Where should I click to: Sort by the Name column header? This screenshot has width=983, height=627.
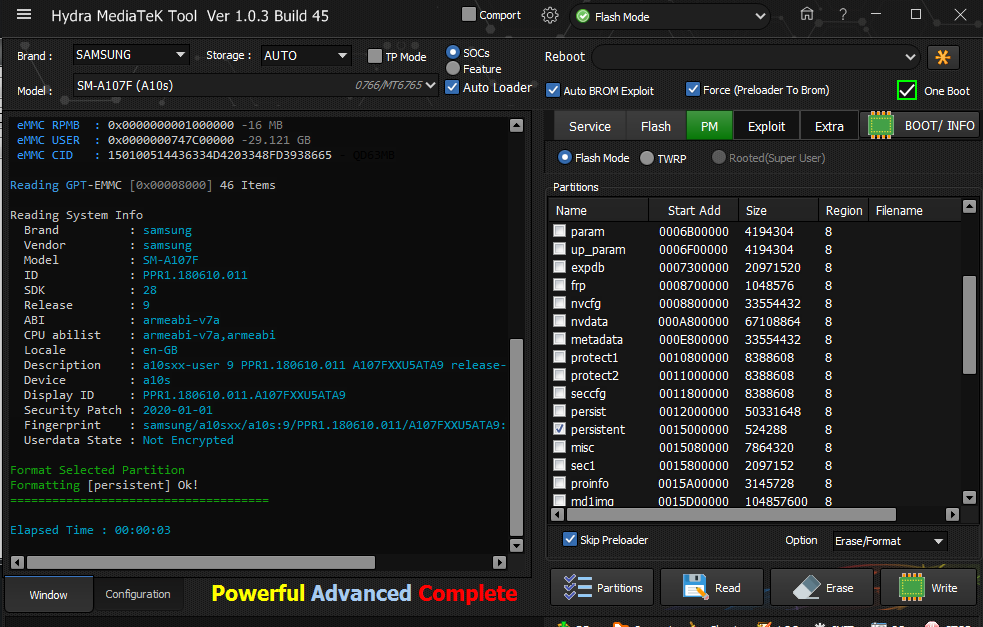tap(599, 211)
